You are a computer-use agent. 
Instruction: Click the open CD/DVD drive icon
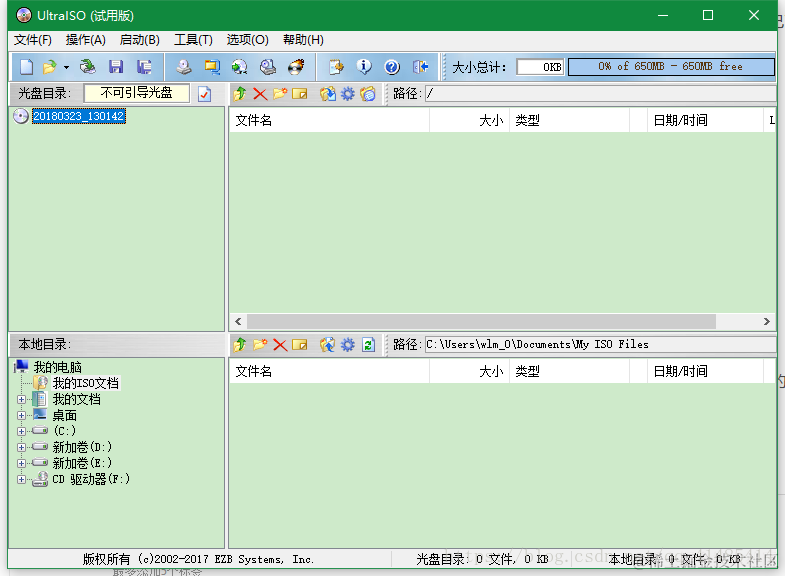tap(88, 67)
